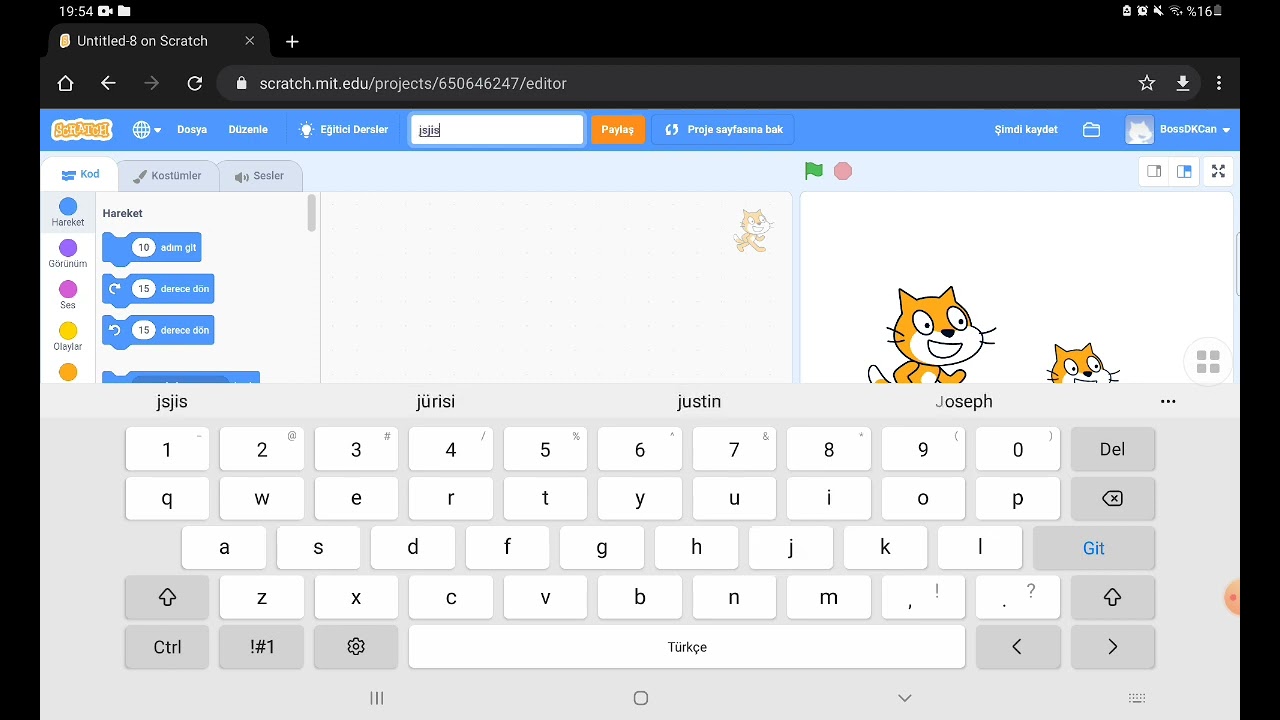The height and width of the screenshot is (720, 1280).
Task: Tap the Android home button
Action: point(641,698)
